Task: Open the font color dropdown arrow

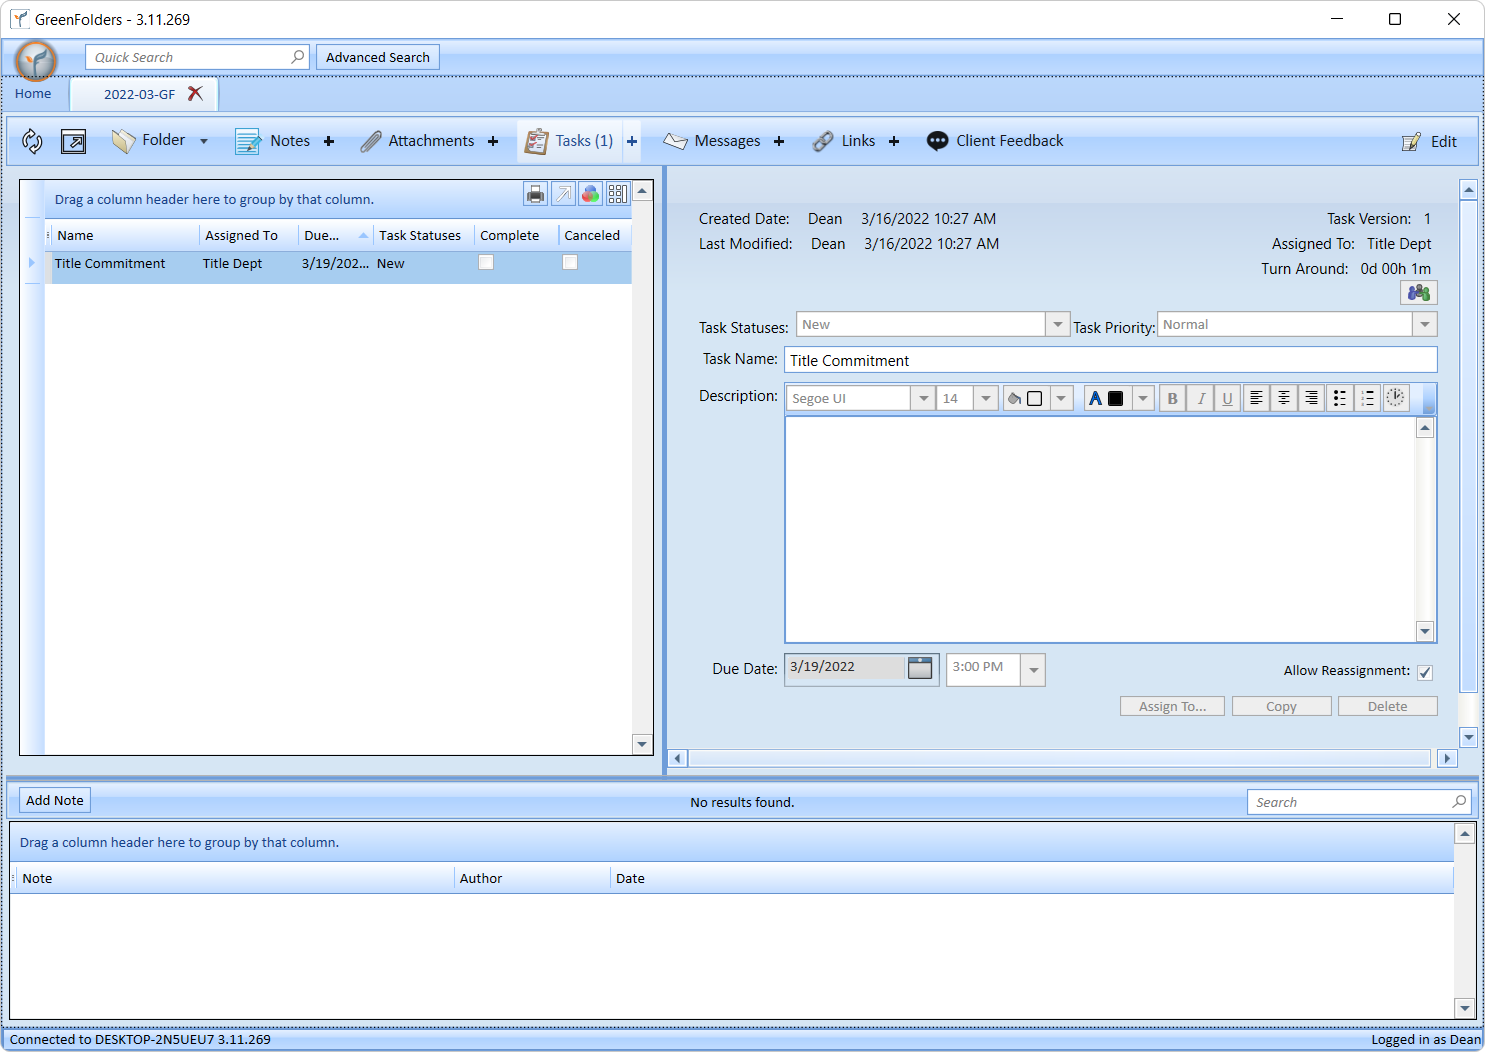Action: (1143, 398)
